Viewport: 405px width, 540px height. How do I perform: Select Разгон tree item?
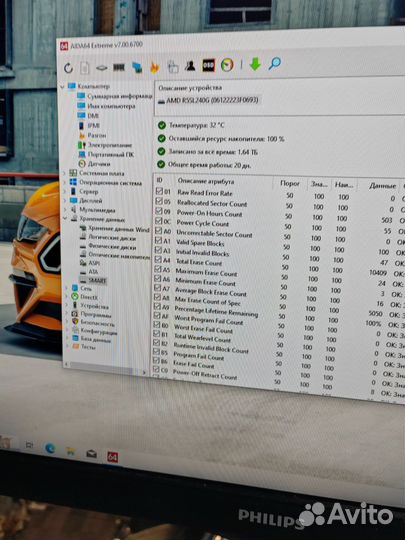click(96, 135)
